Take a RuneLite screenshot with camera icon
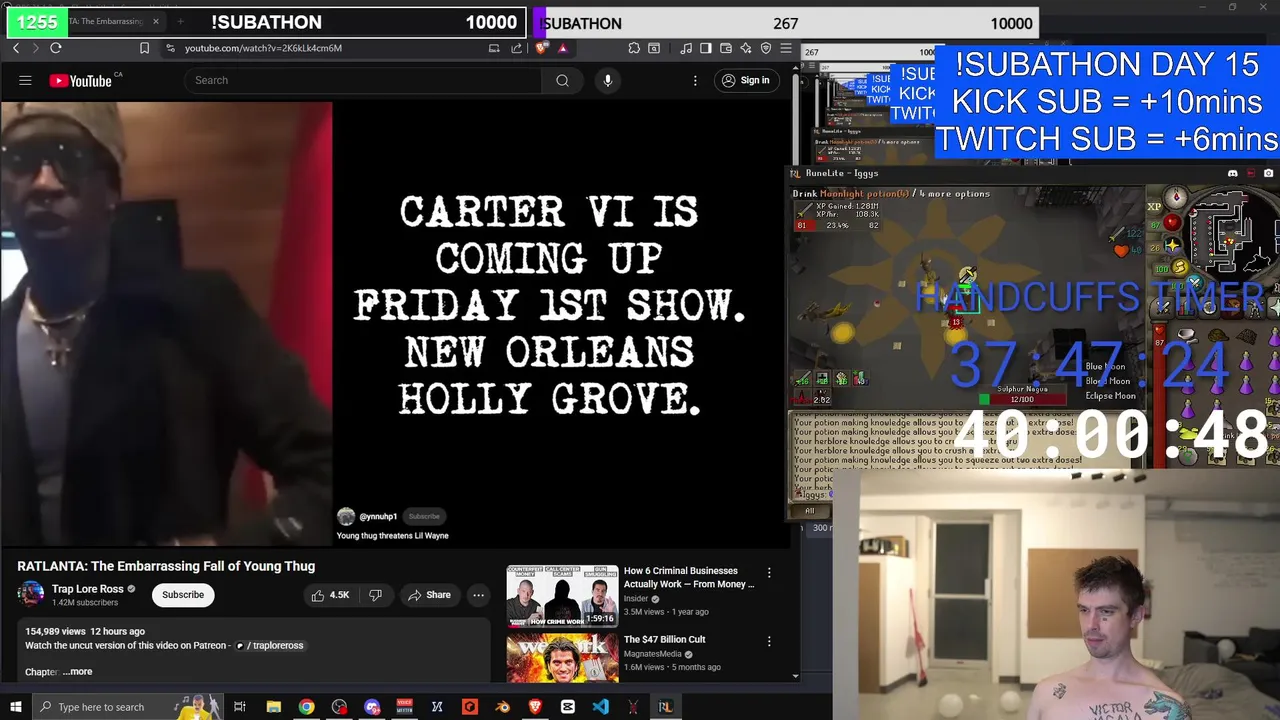Screen dimensions: 1280x720 tap(1268, 173)
